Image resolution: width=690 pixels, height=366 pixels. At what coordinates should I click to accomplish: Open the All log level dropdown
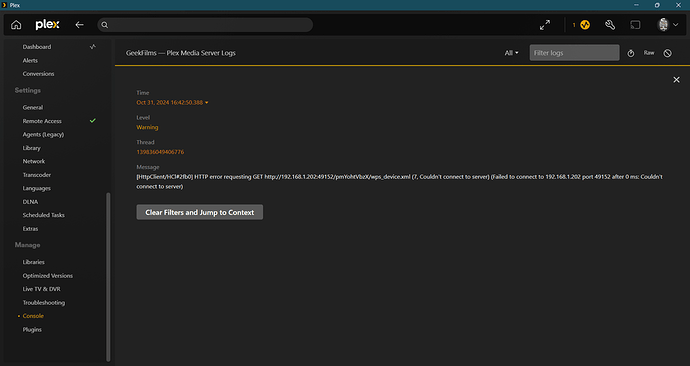pyautogui.click(x=511, y=53)
